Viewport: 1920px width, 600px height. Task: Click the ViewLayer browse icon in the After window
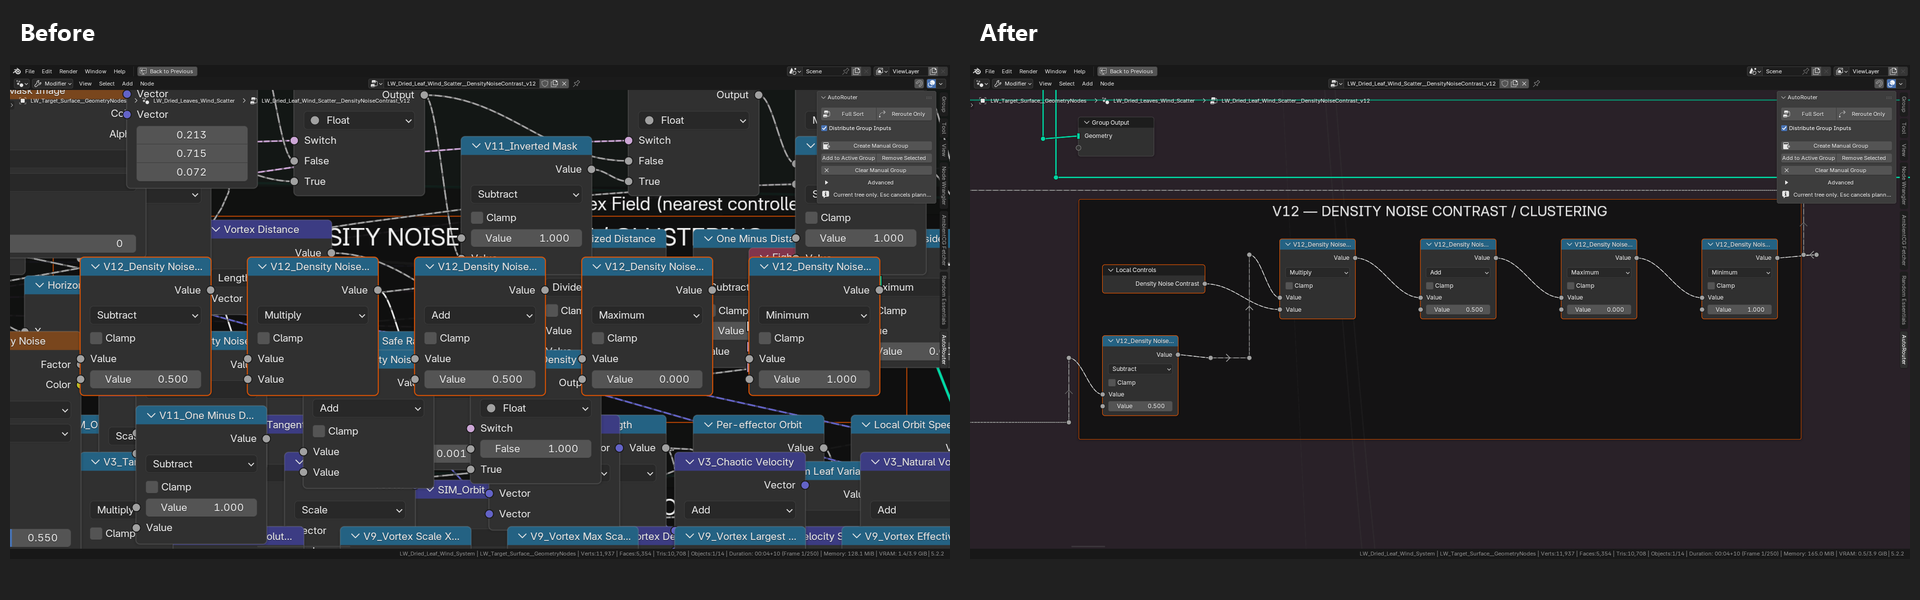pos(1842,71)
